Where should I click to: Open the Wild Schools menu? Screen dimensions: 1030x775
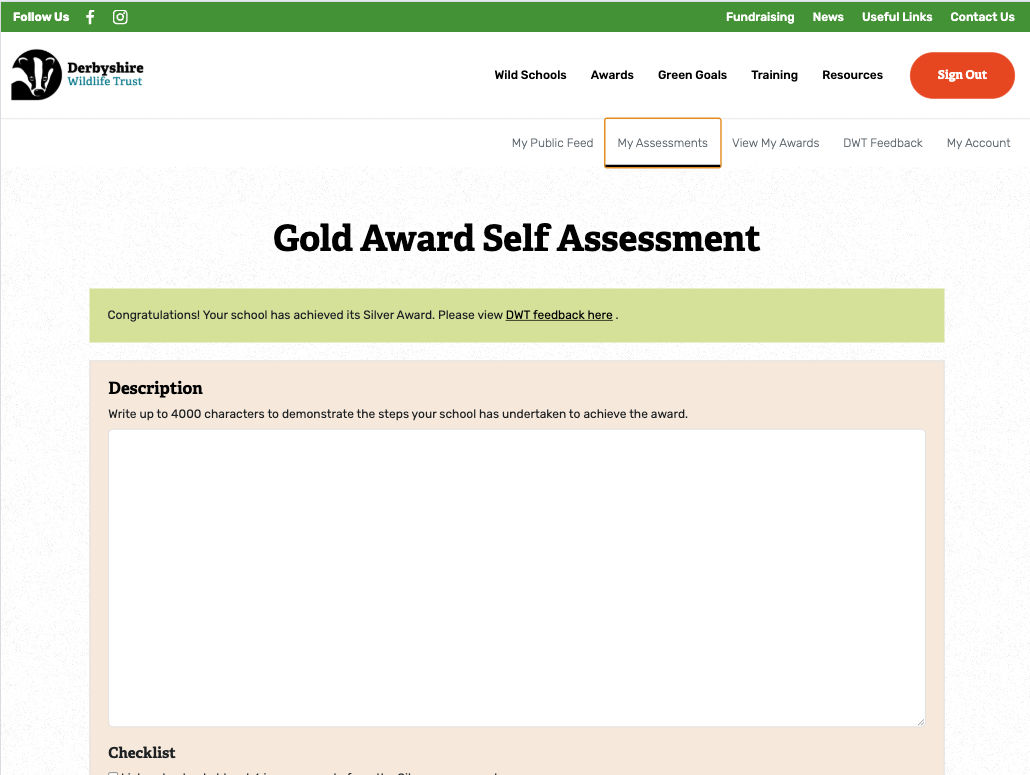530,75
